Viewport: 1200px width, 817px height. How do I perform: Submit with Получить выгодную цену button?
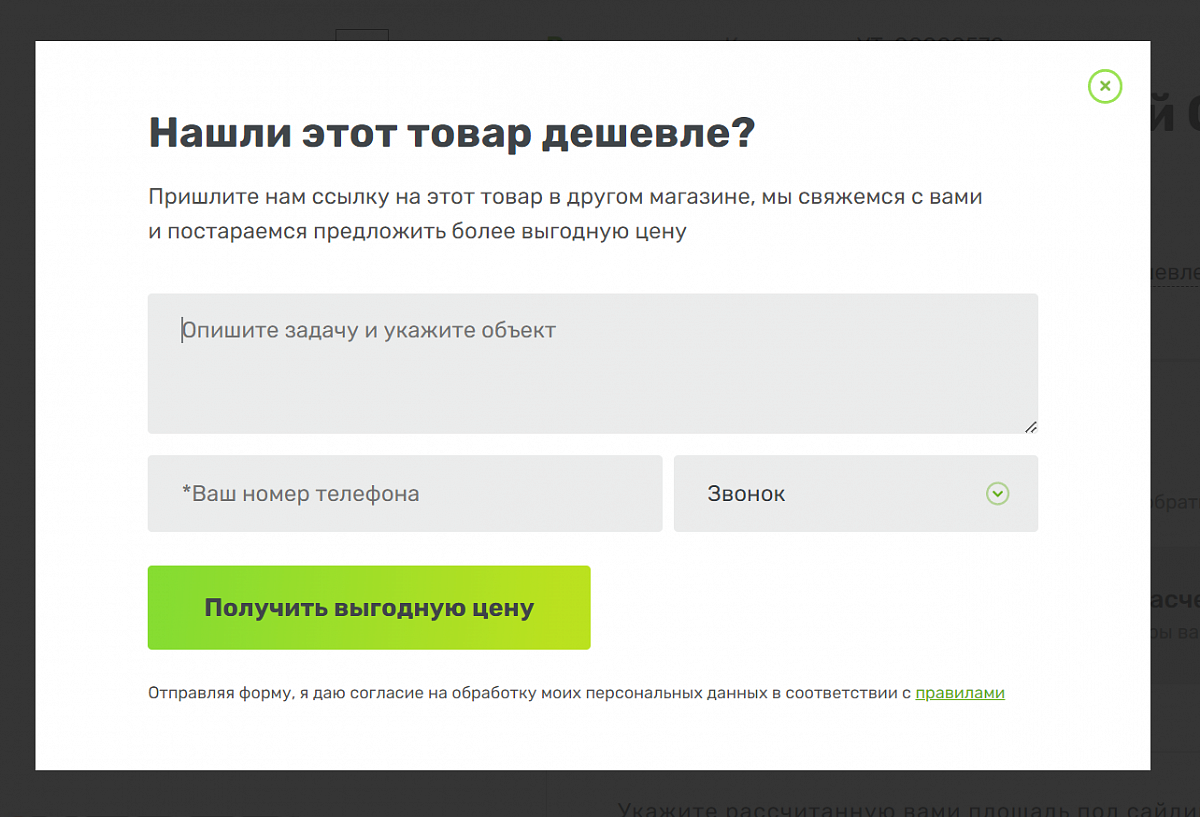pyautogui.click(x=369, y=607)
